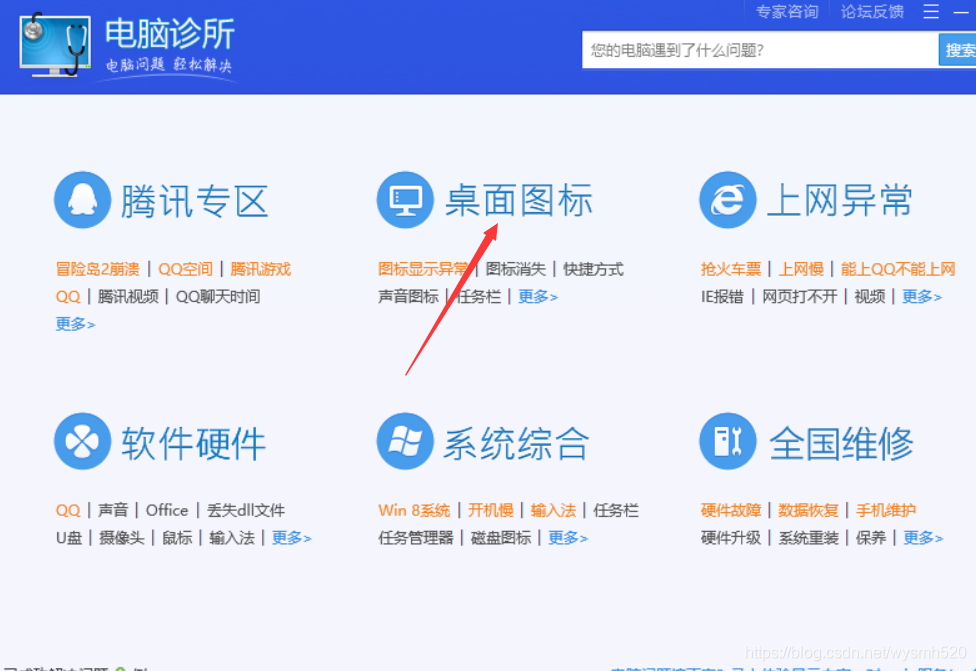This screenshot has width=976, height=671.
Task: Select the Office link
Action: tap(167, 510)
